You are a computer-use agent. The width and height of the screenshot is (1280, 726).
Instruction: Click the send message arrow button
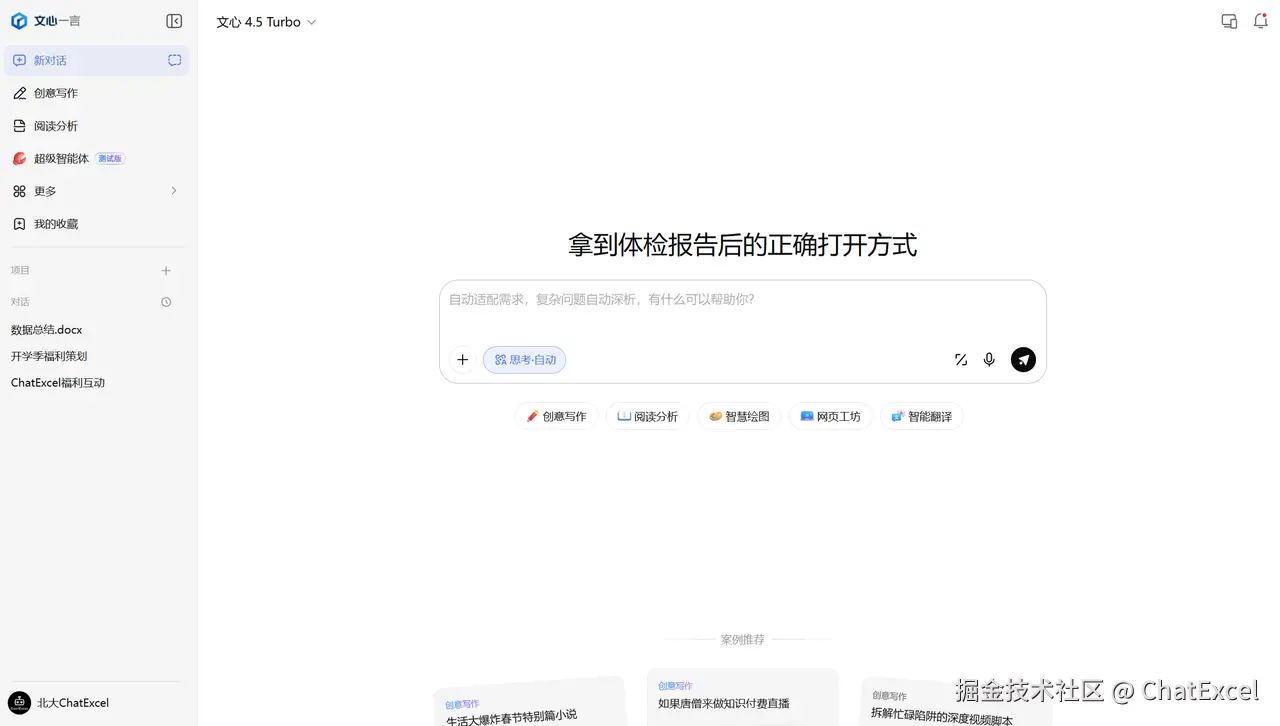(x=1023, y=360)
